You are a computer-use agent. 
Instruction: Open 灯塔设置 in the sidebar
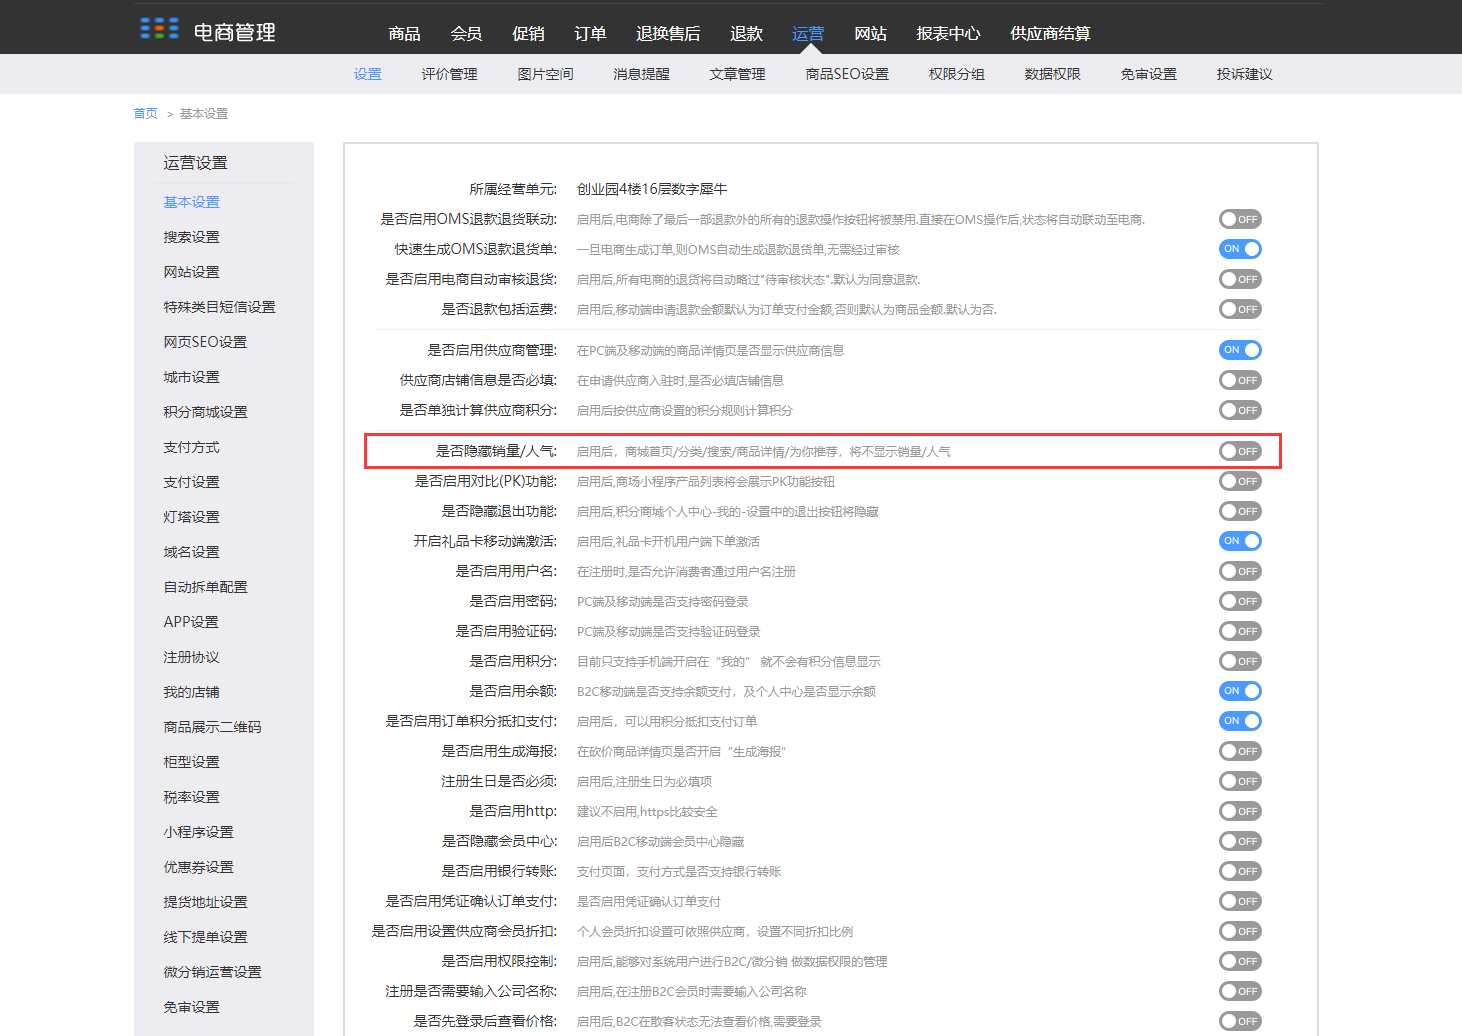[x=191, y=517]
